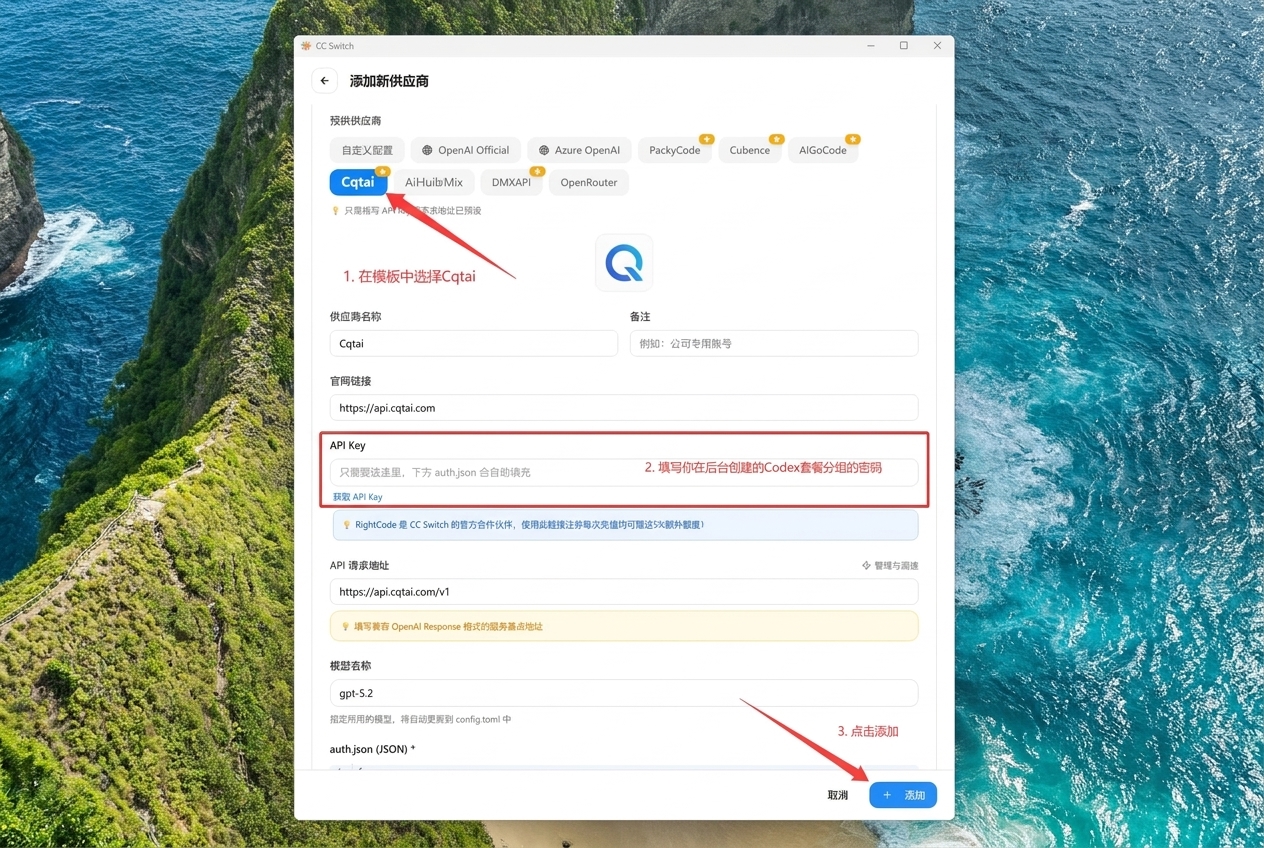Click the plus icon on 添加 button
The width and height of the screenshot is (1264, 848).
click(887, 795)
